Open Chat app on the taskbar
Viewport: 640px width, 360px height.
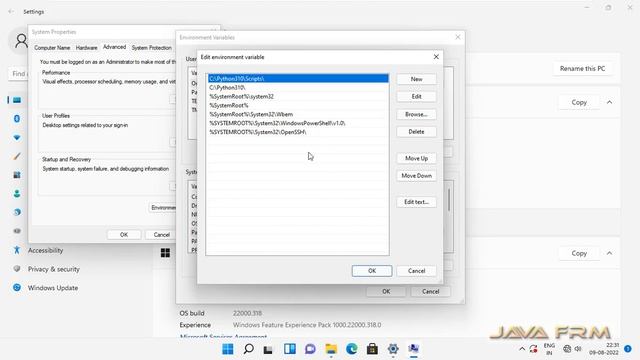pyautogui.click(x=310, y=349)
